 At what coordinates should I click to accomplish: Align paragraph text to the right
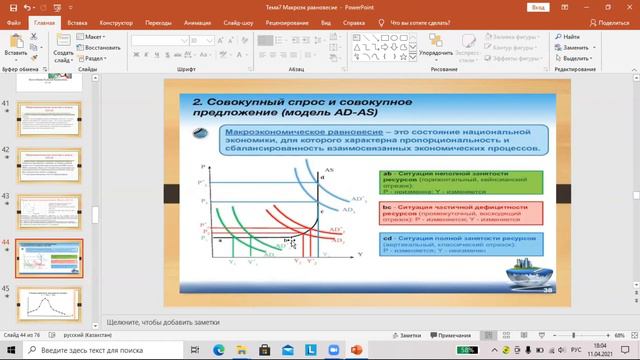pos(283,55)
